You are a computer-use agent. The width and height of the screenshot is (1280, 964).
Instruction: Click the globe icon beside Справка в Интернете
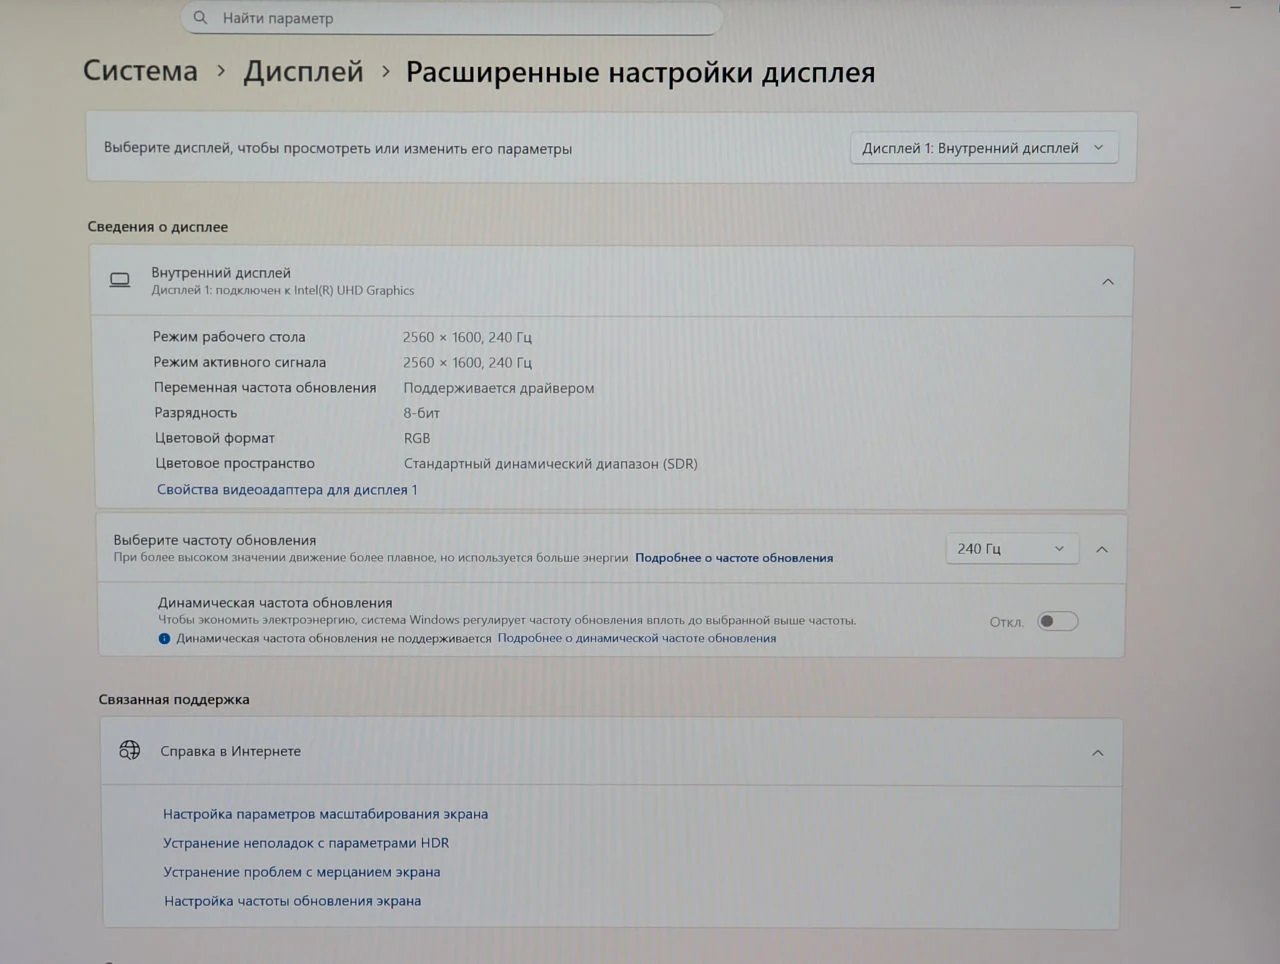click(130, 750)
